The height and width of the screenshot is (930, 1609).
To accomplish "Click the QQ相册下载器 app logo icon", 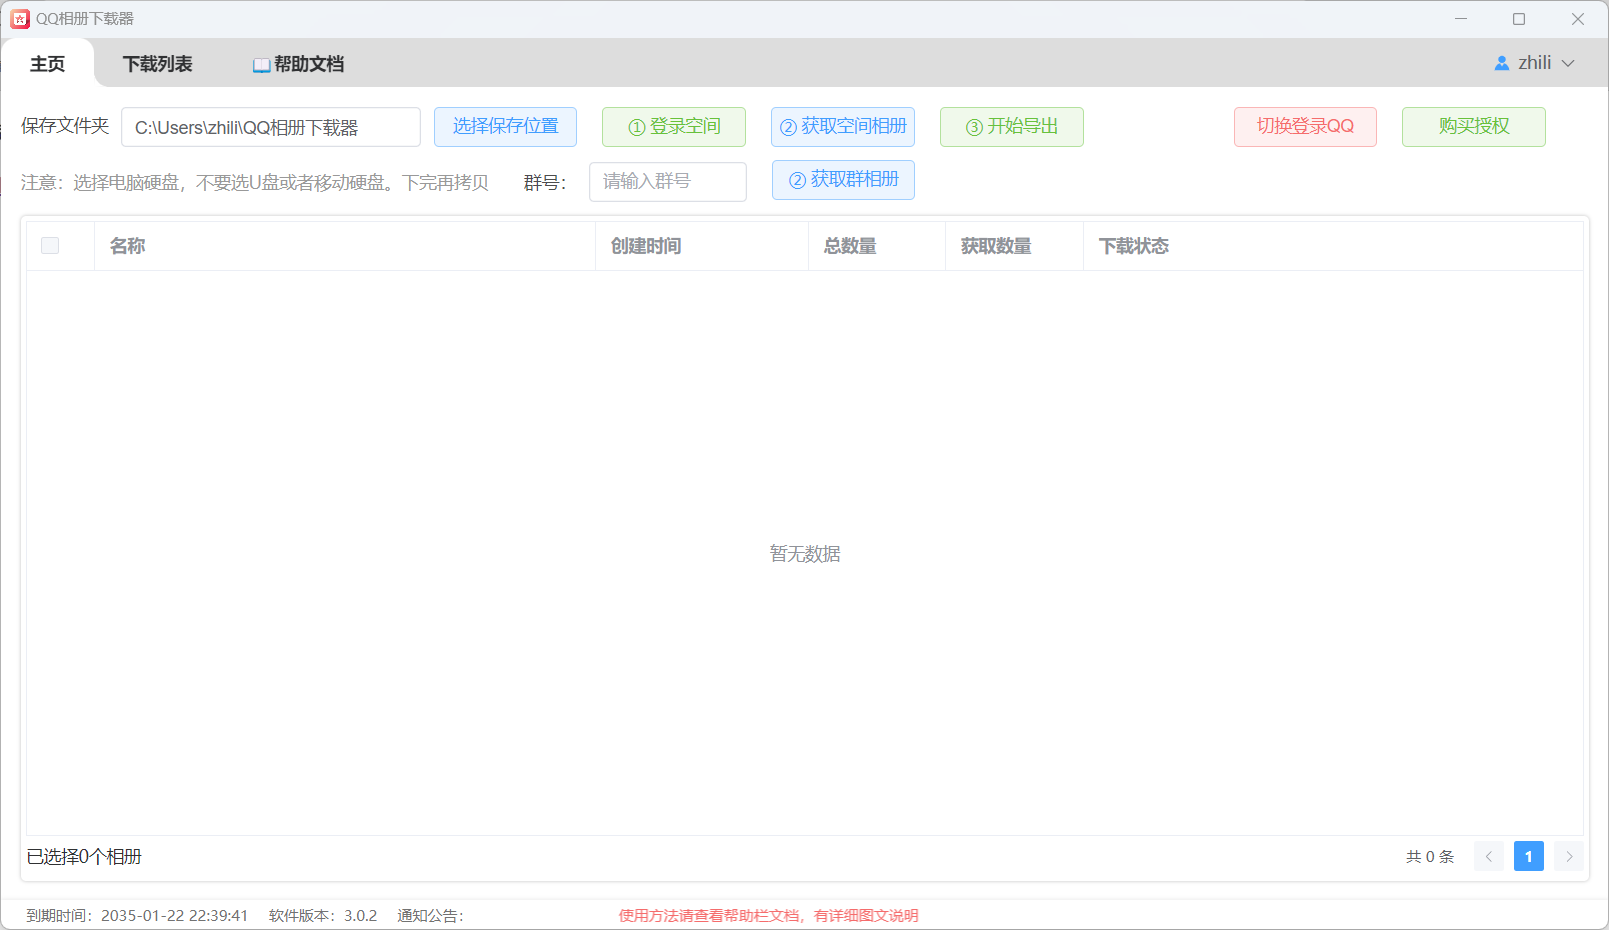I will point(20,19).
